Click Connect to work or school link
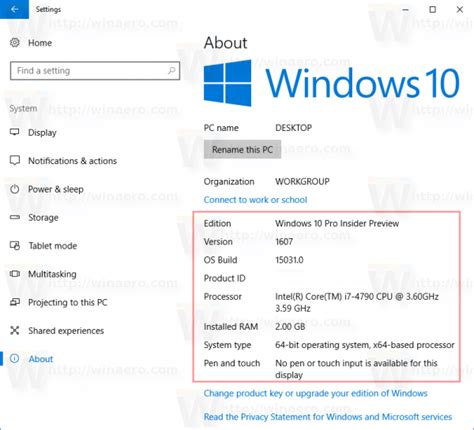Screen dimensions: 474x430 (255, 200)
